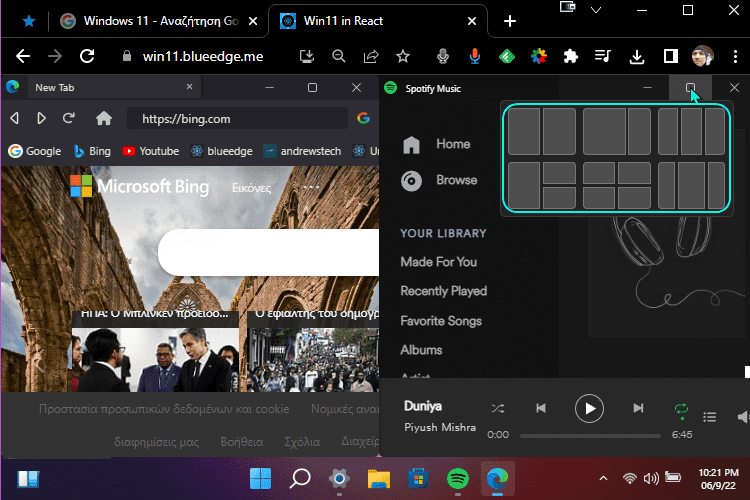750x500 pixels.
Task: Open Albums in Spotify library
Action: (x=421, y=350)
